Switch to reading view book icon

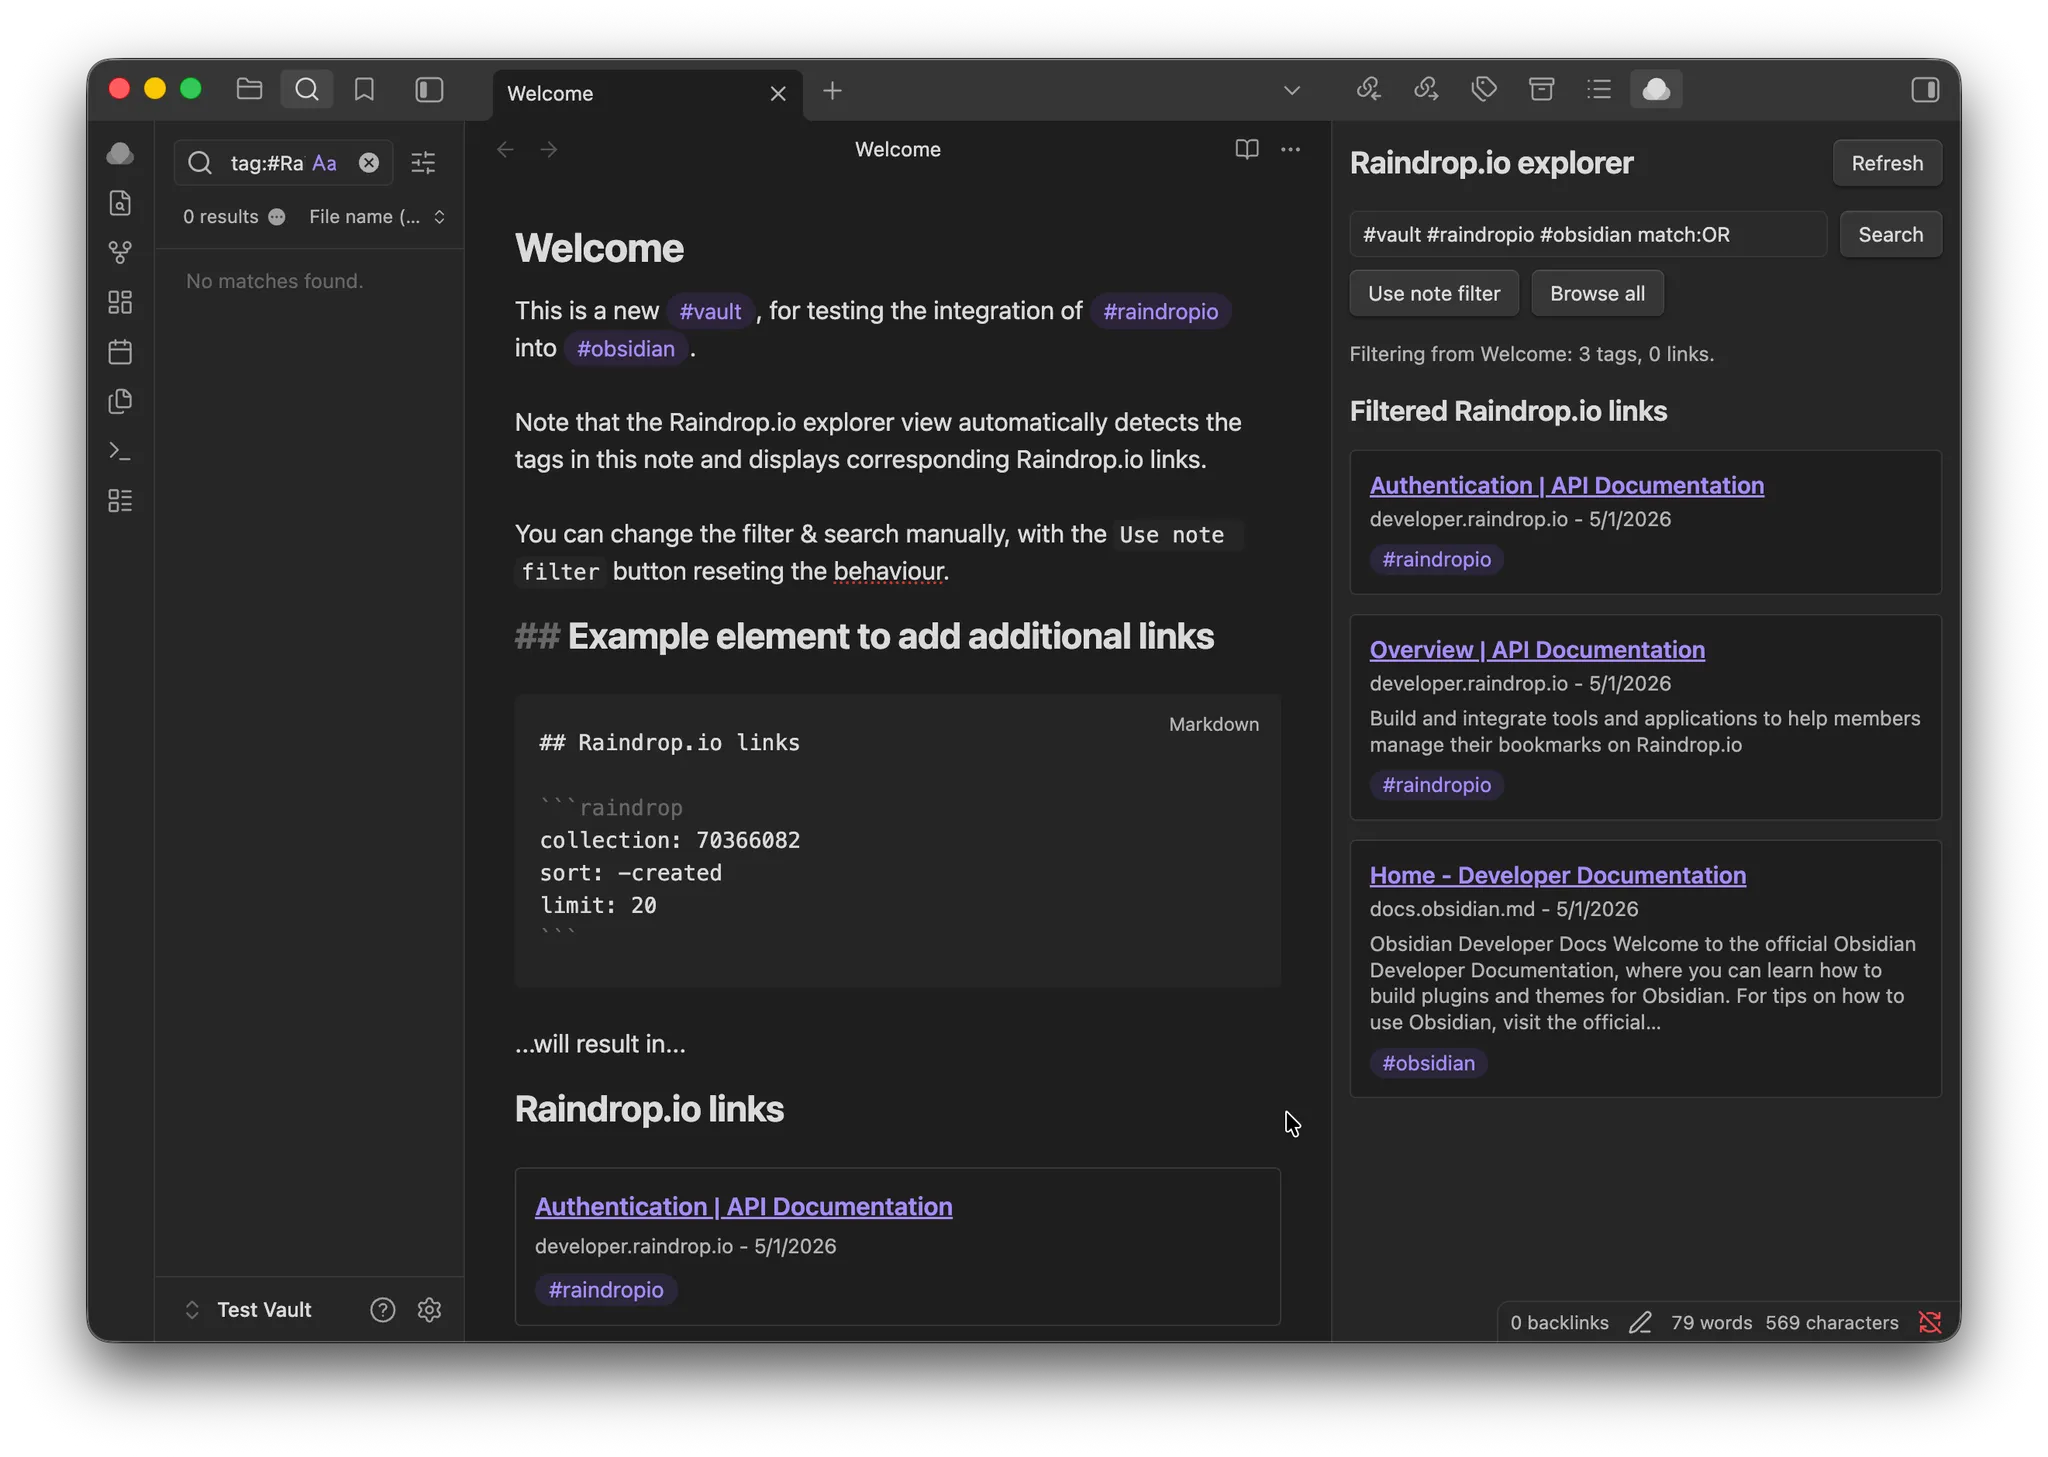[x=1246, y=149]
